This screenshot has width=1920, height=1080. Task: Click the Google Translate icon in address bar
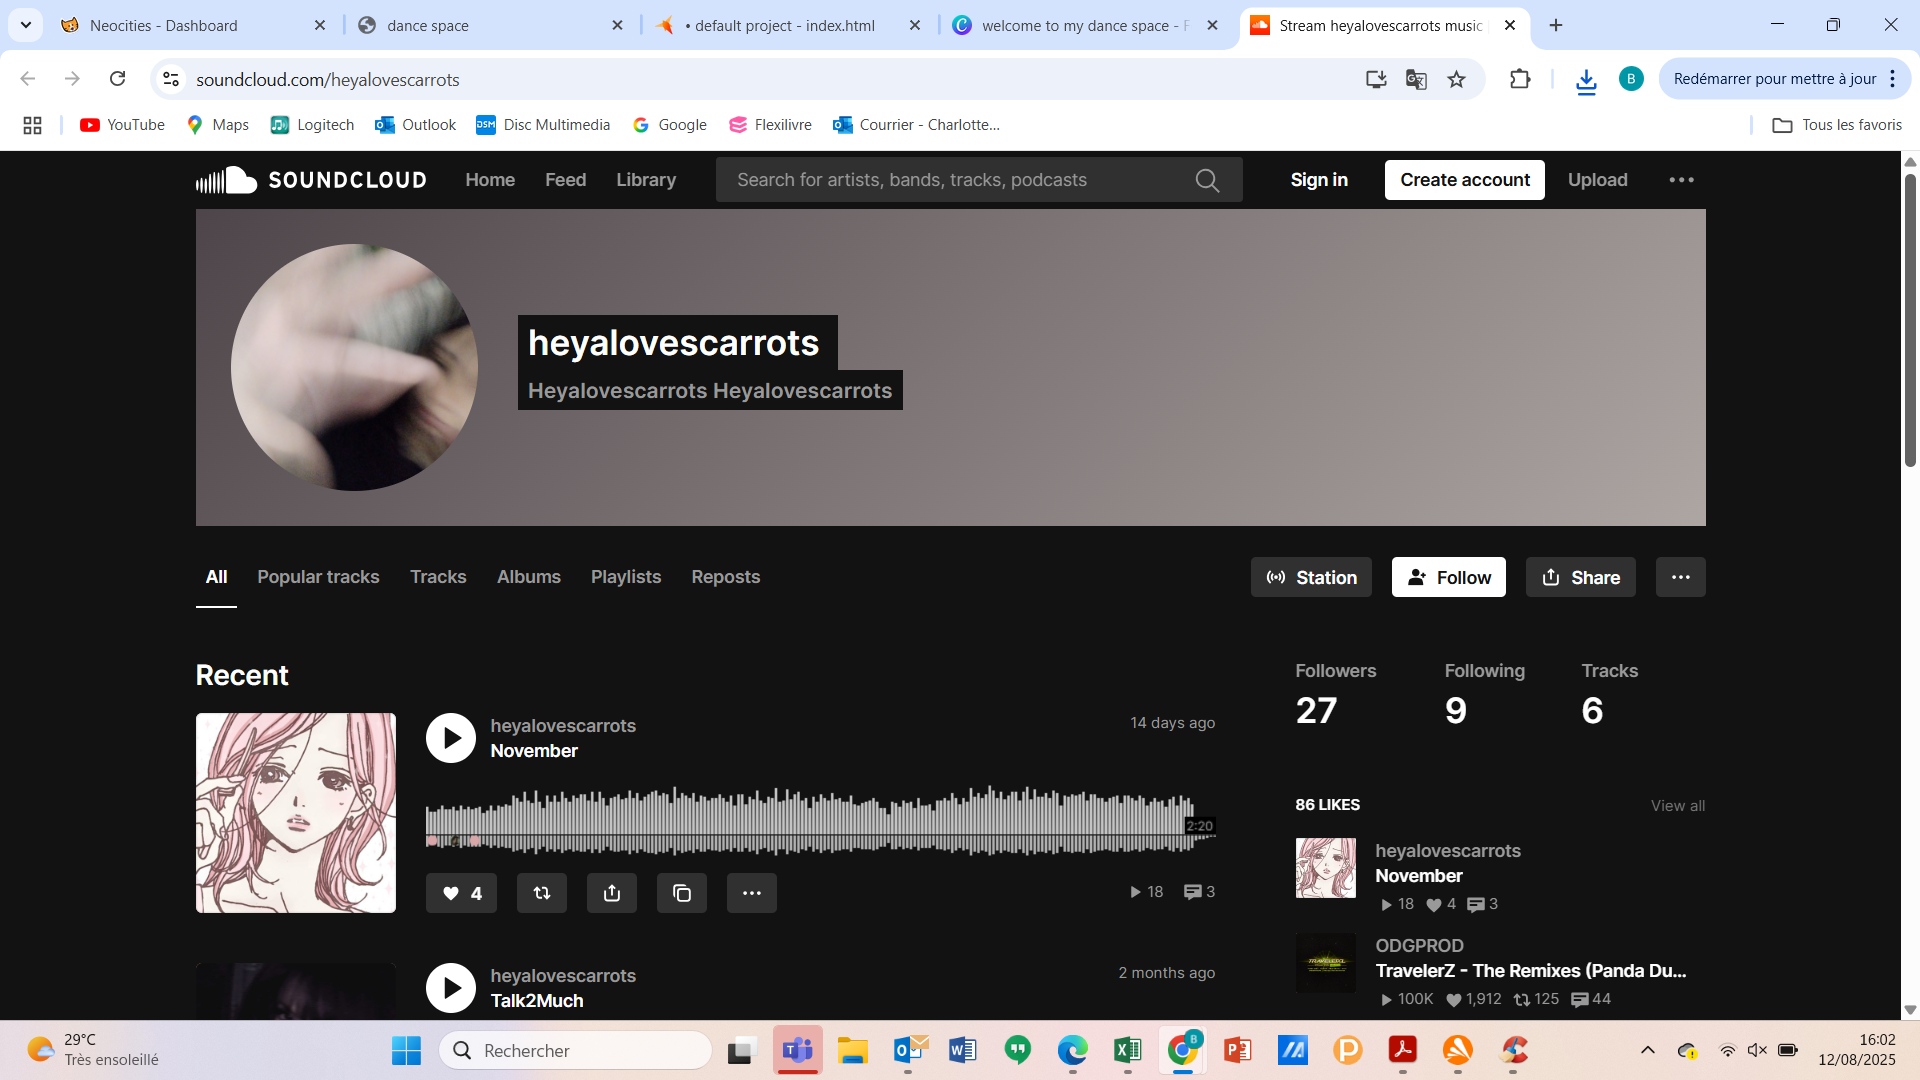point(1416,79)
